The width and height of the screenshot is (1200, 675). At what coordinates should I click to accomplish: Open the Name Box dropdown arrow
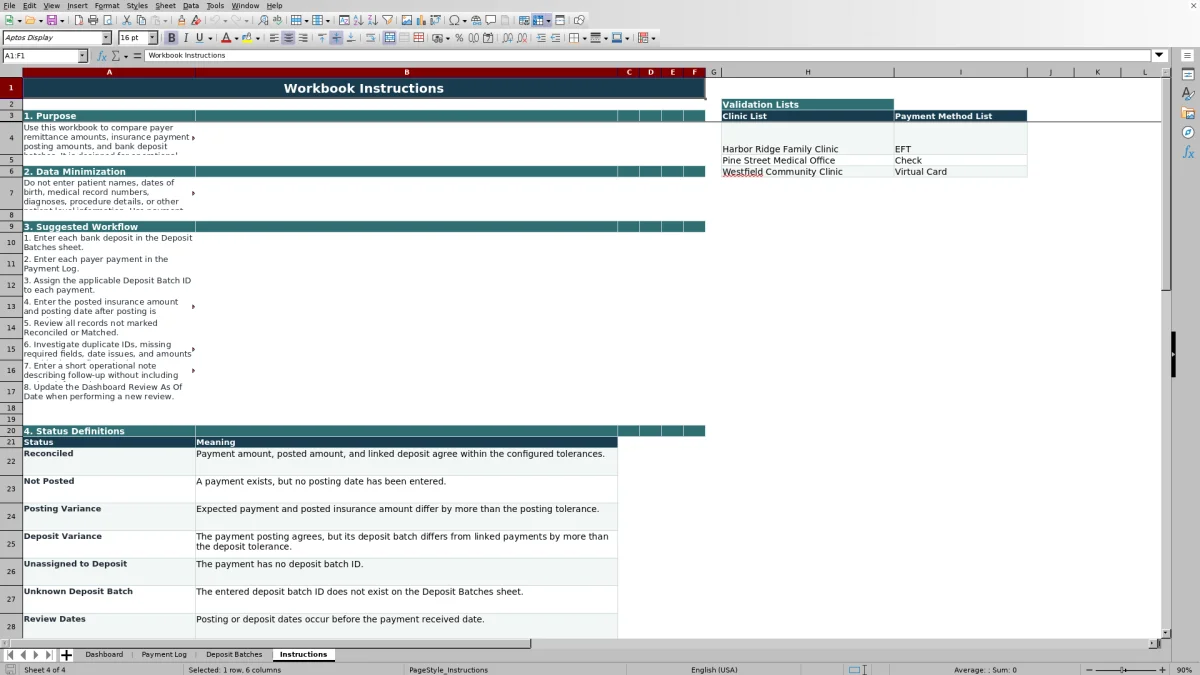[x=82, y=56]
